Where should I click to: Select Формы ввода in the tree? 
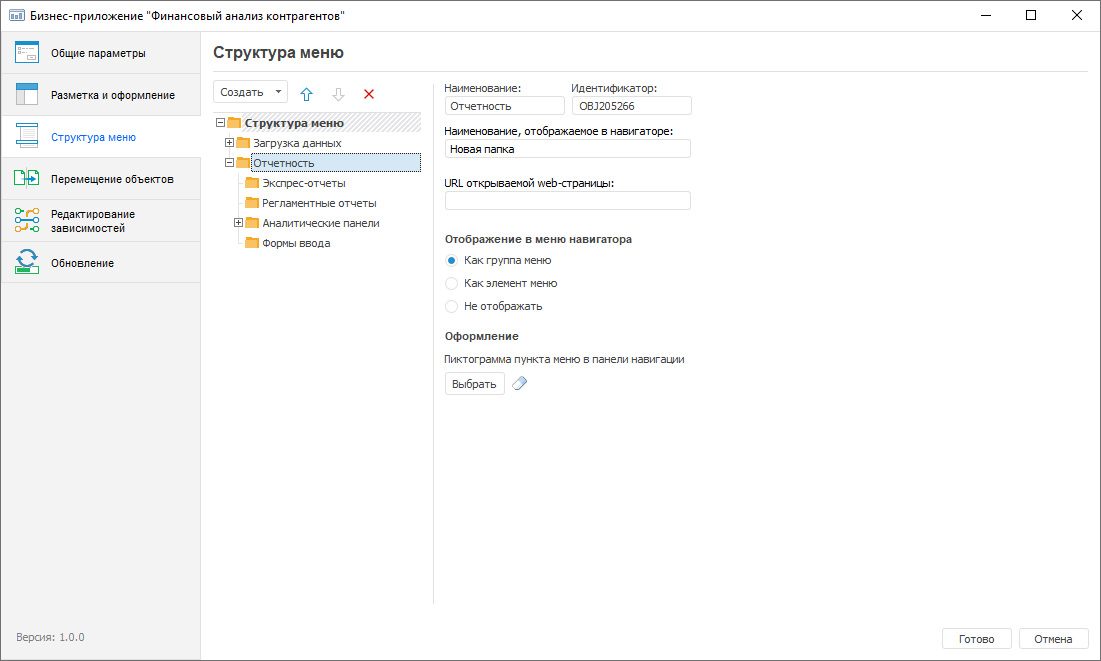(x=296, y=243)
